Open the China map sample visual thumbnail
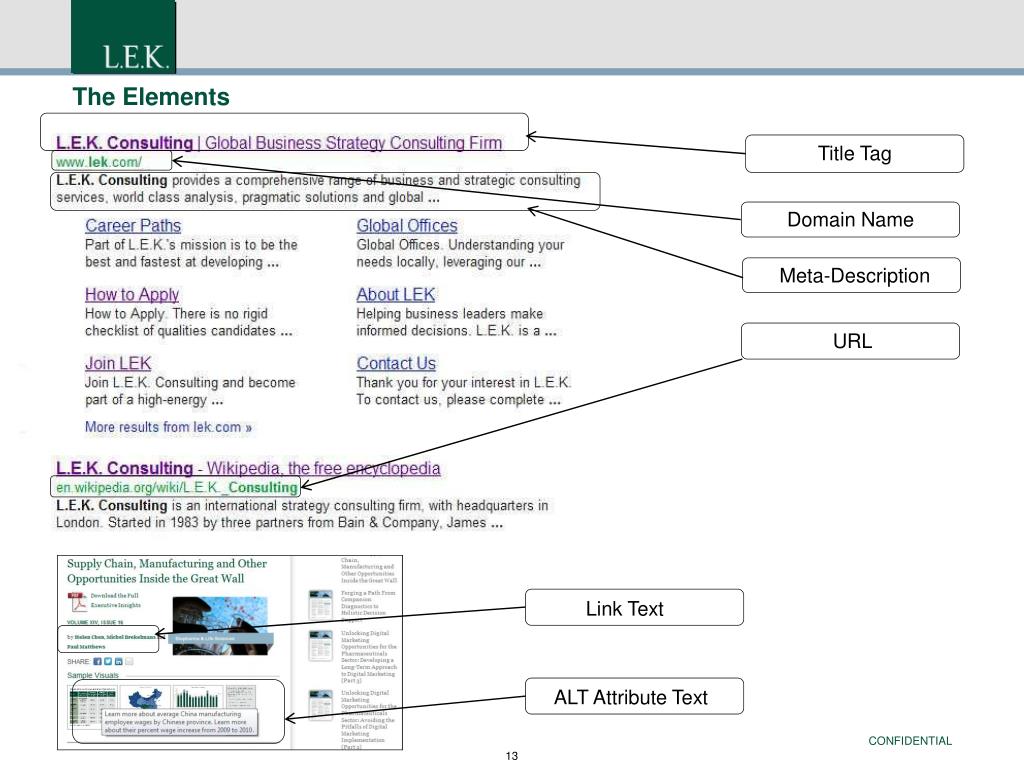Image resolution: width=1024 pixels, height=768 pixels. [145, 697]
